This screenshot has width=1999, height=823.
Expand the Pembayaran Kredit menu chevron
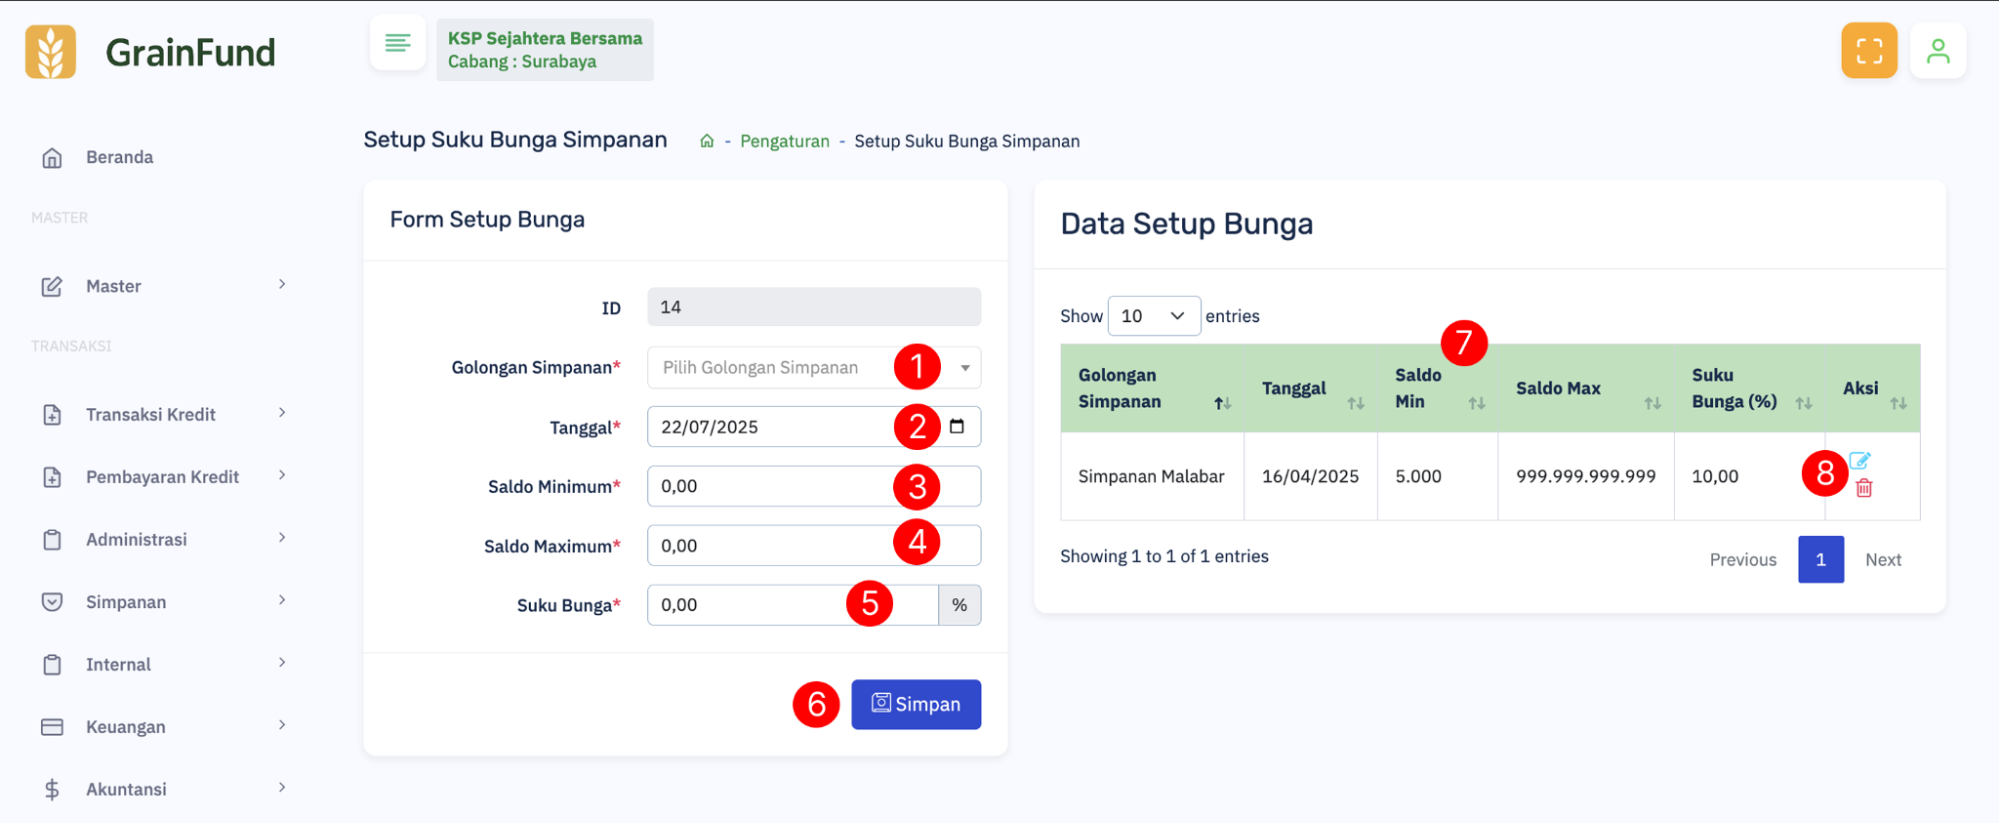click(x=282, y=475)
